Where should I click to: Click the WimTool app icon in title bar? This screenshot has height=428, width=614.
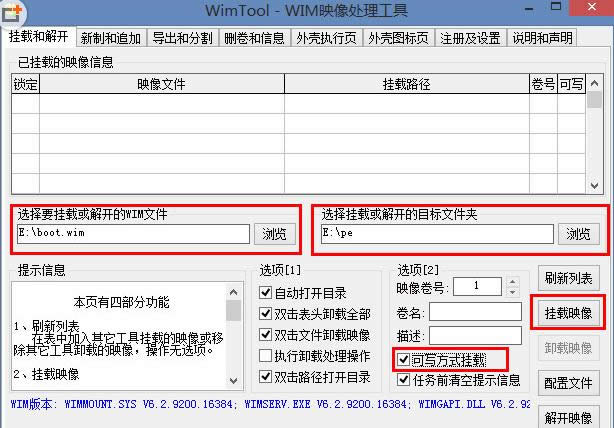(x=12, y=13)
